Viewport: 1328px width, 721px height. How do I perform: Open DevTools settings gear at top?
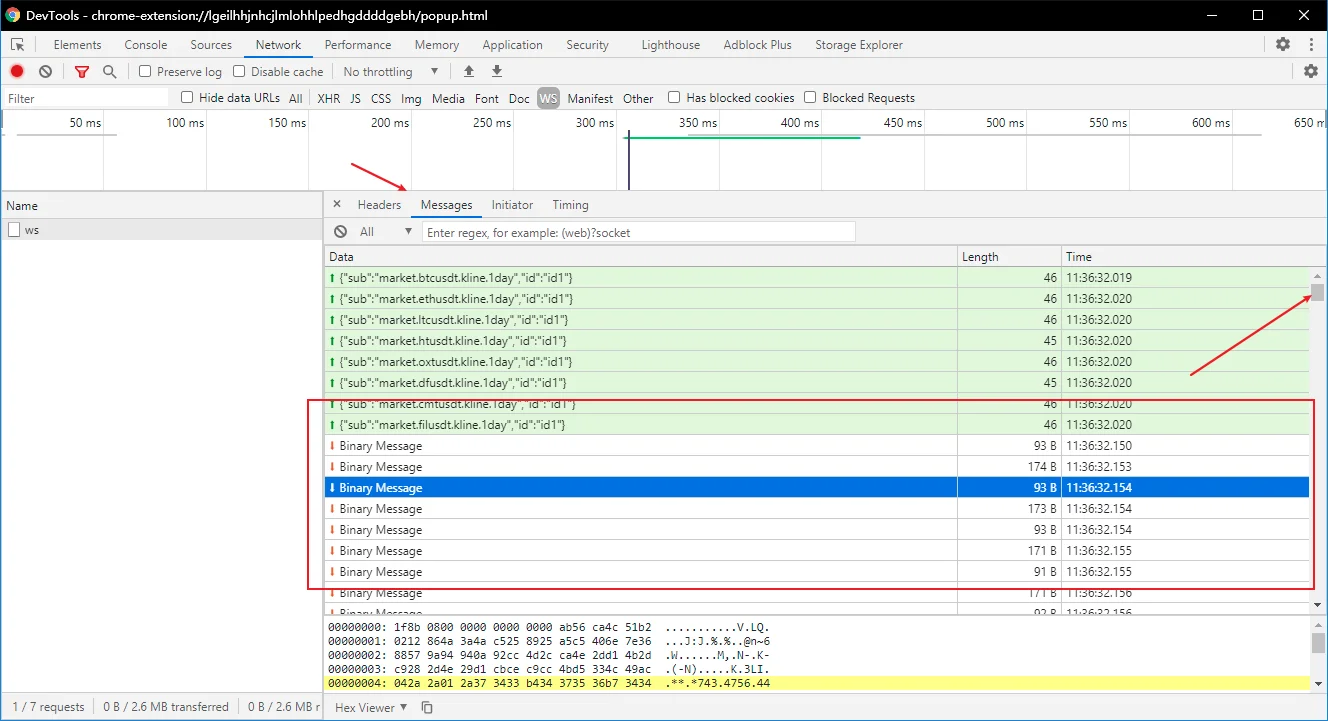pos(1283,44)
